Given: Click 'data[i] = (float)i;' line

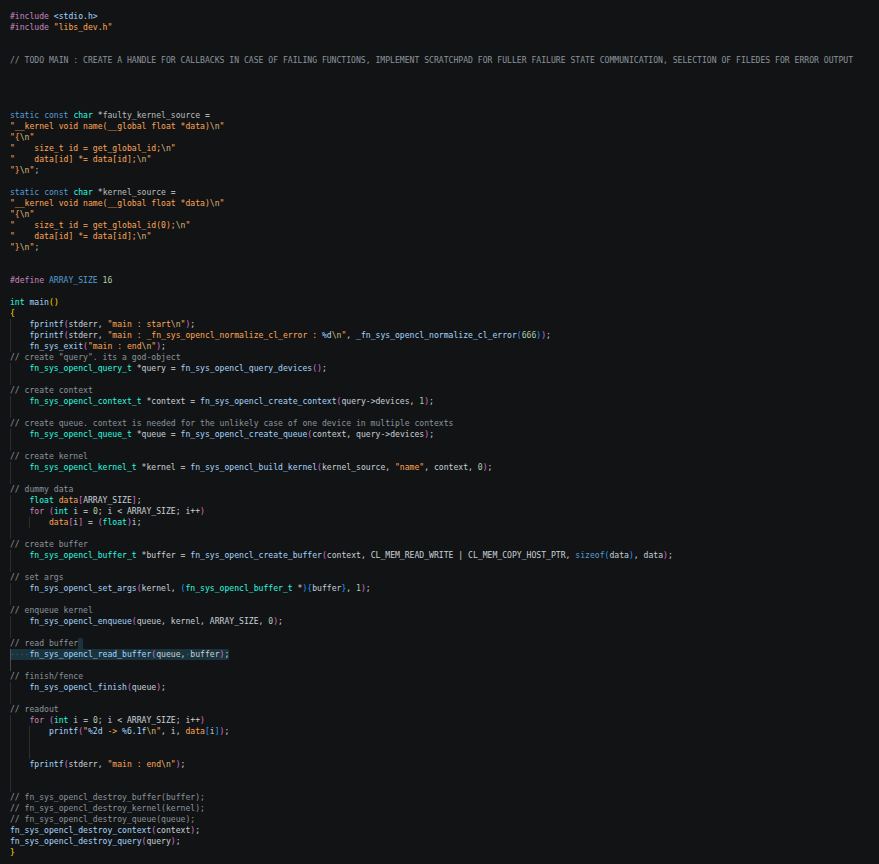Looking at the screenshot, I should (95, 522).
